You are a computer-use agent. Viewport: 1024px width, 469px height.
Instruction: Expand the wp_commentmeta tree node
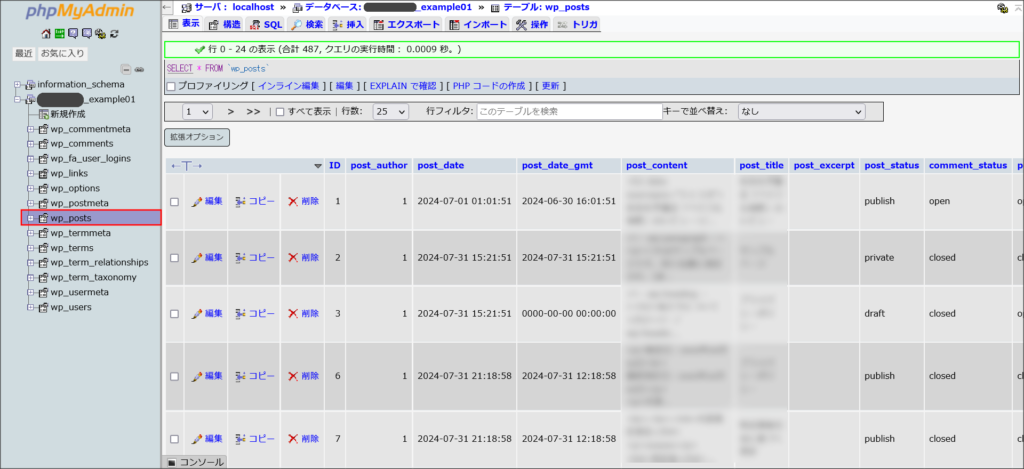tap(31, 129)
